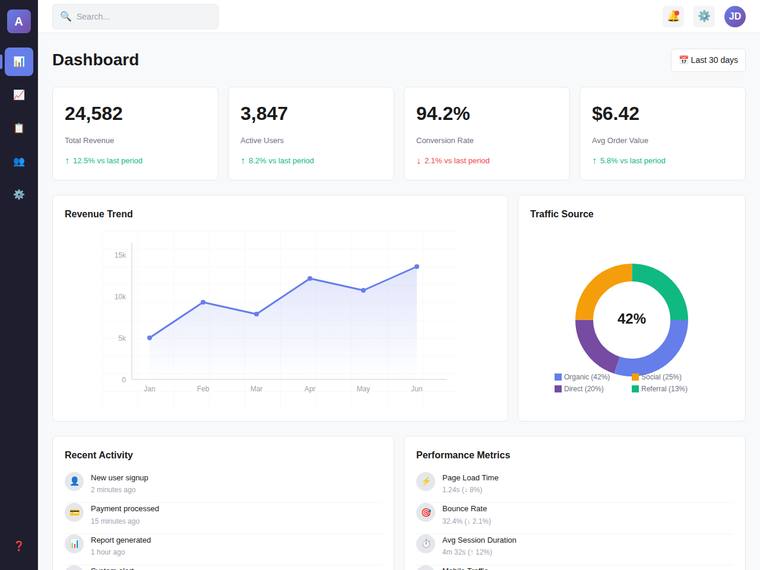
Task: Click the 'Revenue Trend' heading
Action: point(98,214)
